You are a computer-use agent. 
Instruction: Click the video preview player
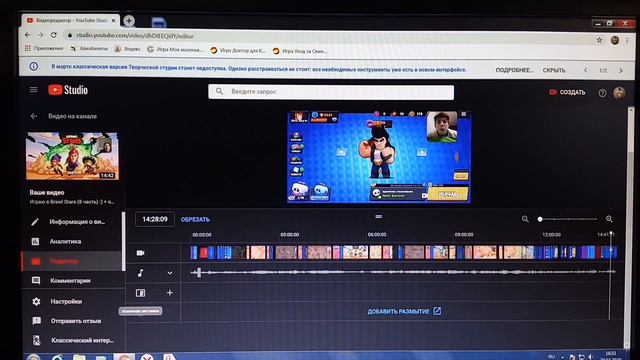pos(379,157)
